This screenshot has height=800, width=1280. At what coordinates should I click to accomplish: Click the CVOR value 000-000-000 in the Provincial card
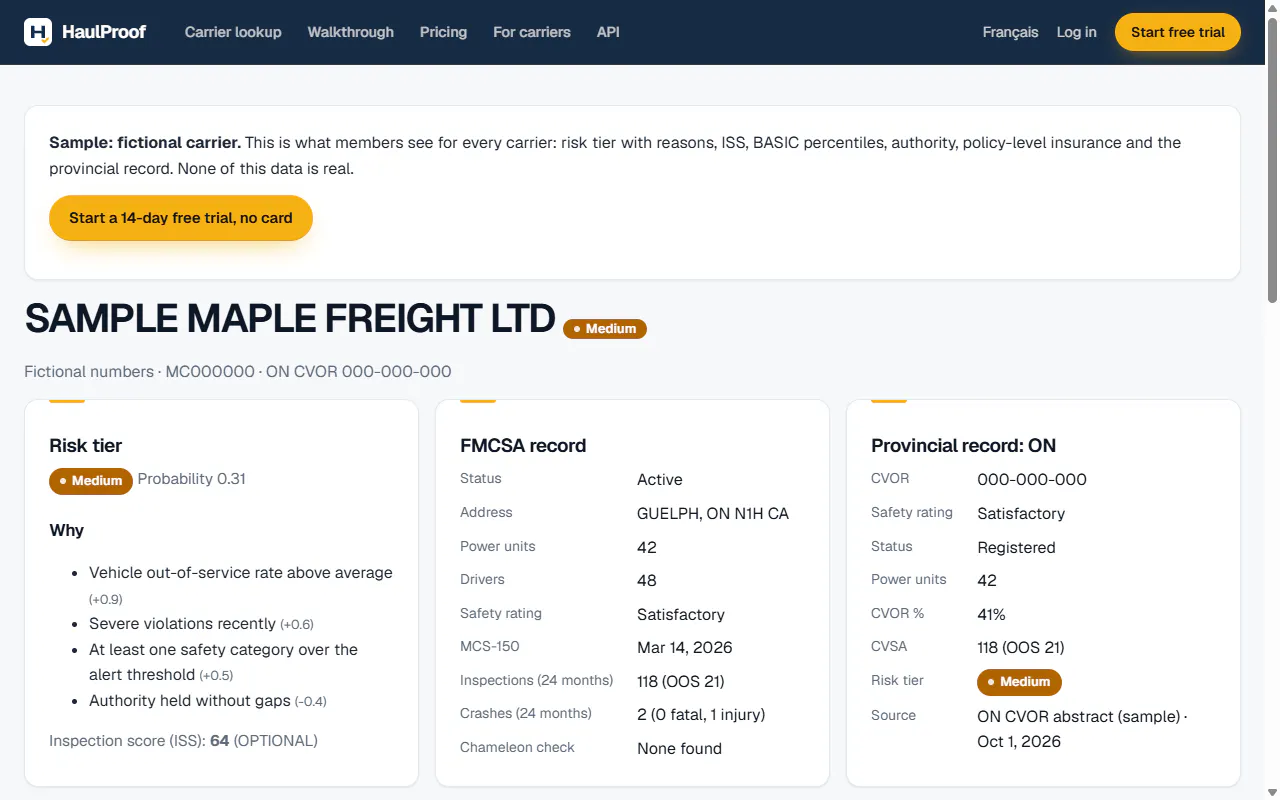point(1032,480)
